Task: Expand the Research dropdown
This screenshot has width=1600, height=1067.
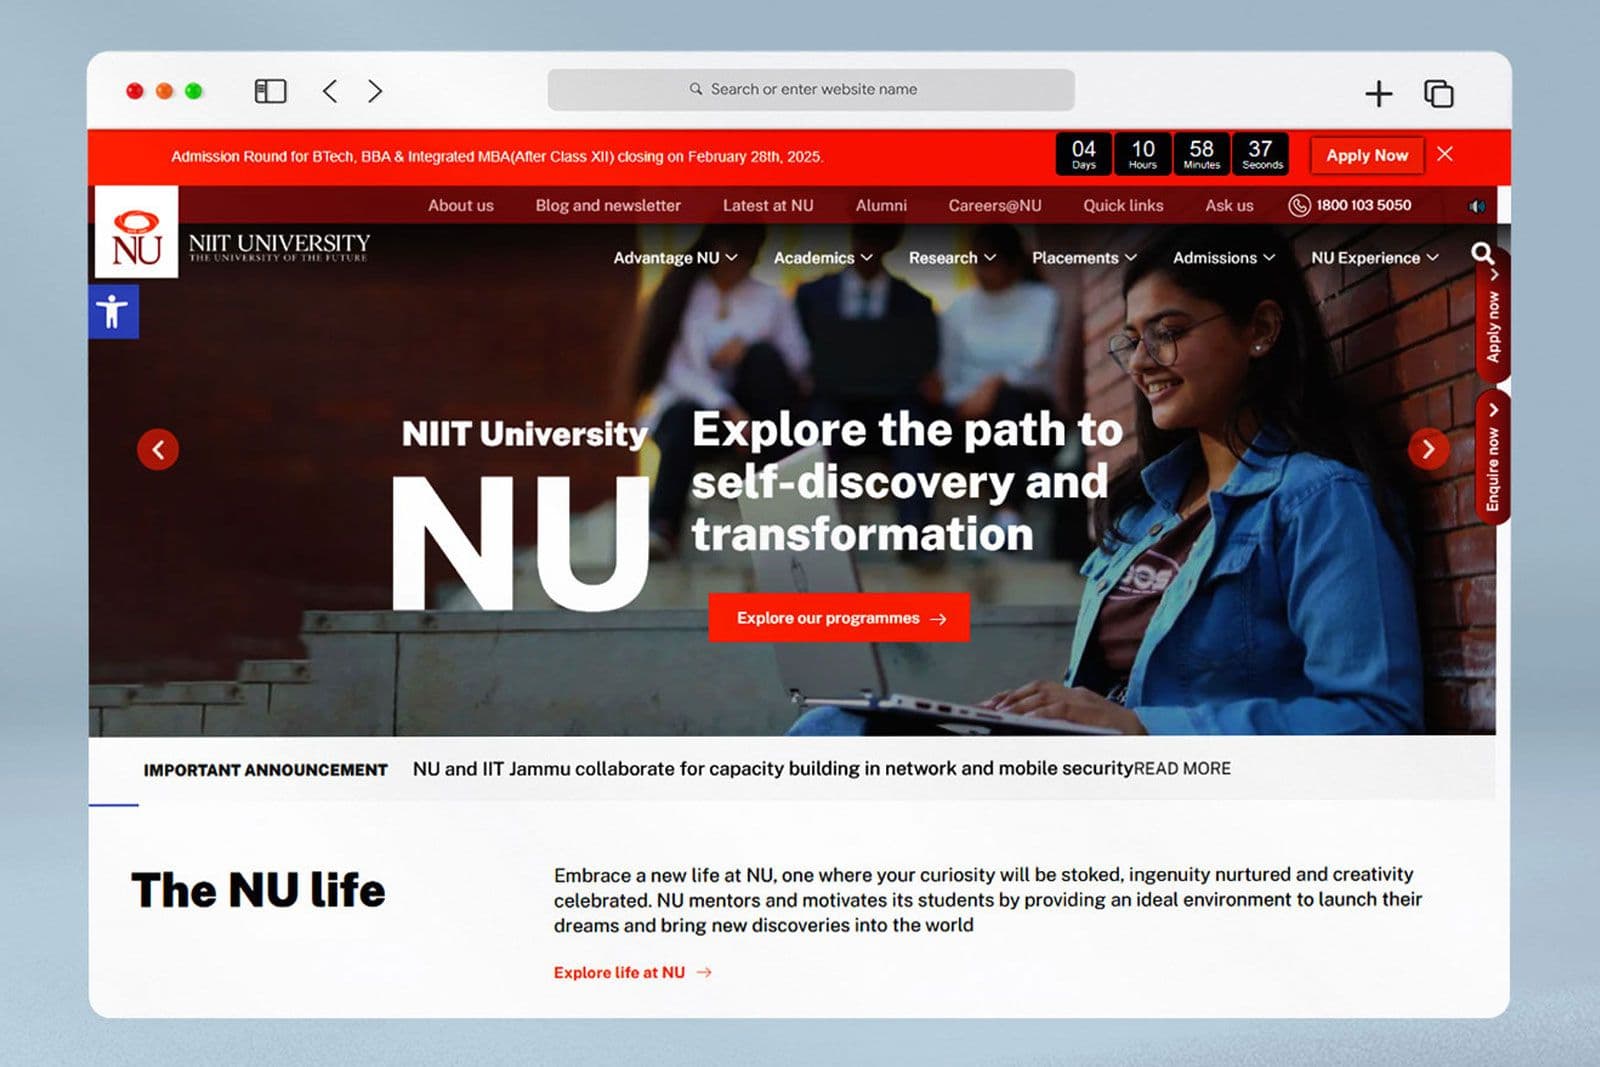Action: point(952,258)
